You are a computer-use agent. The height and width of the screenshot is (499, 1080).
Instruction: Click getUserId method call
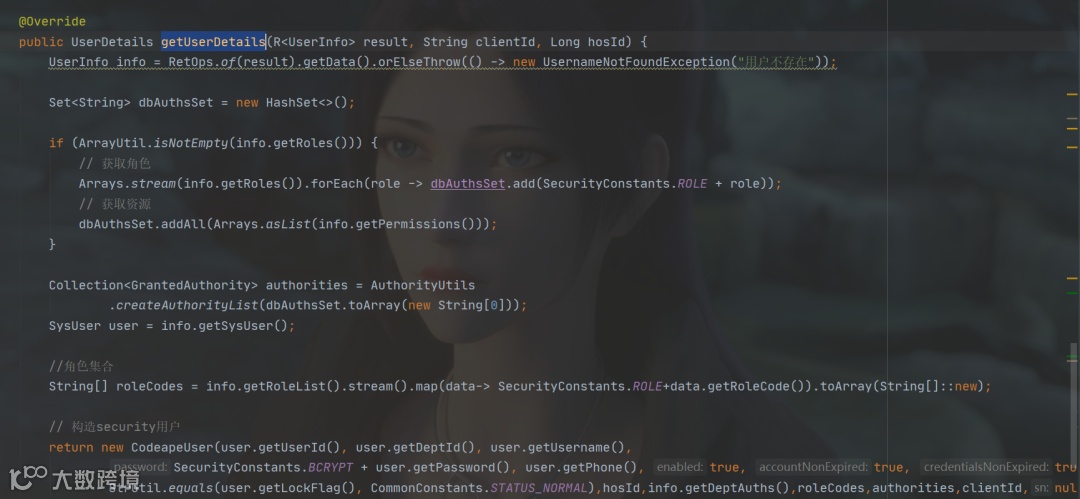click(292, 448)
